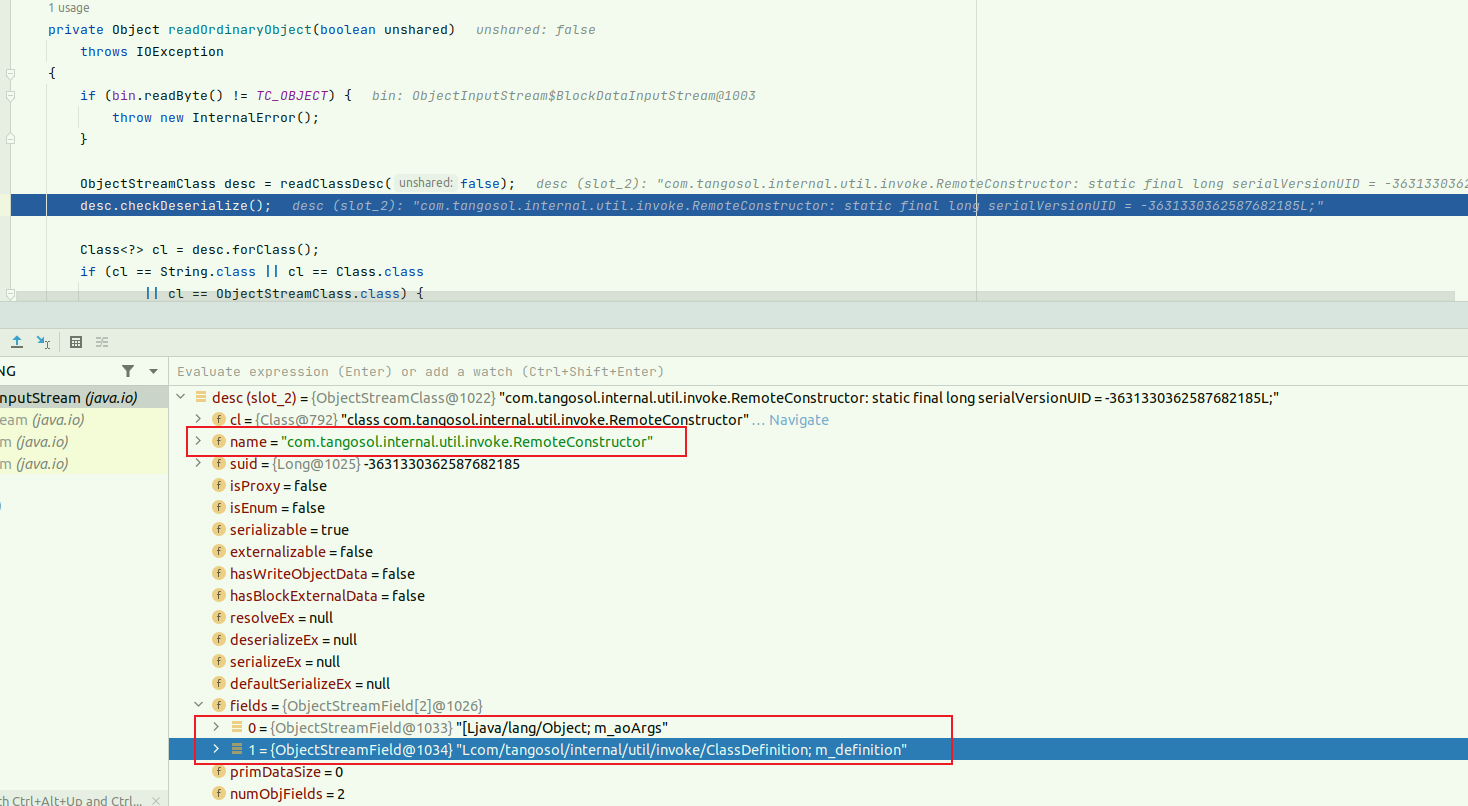Click the "1 usage" hint above the method

(x=69, y=8)
